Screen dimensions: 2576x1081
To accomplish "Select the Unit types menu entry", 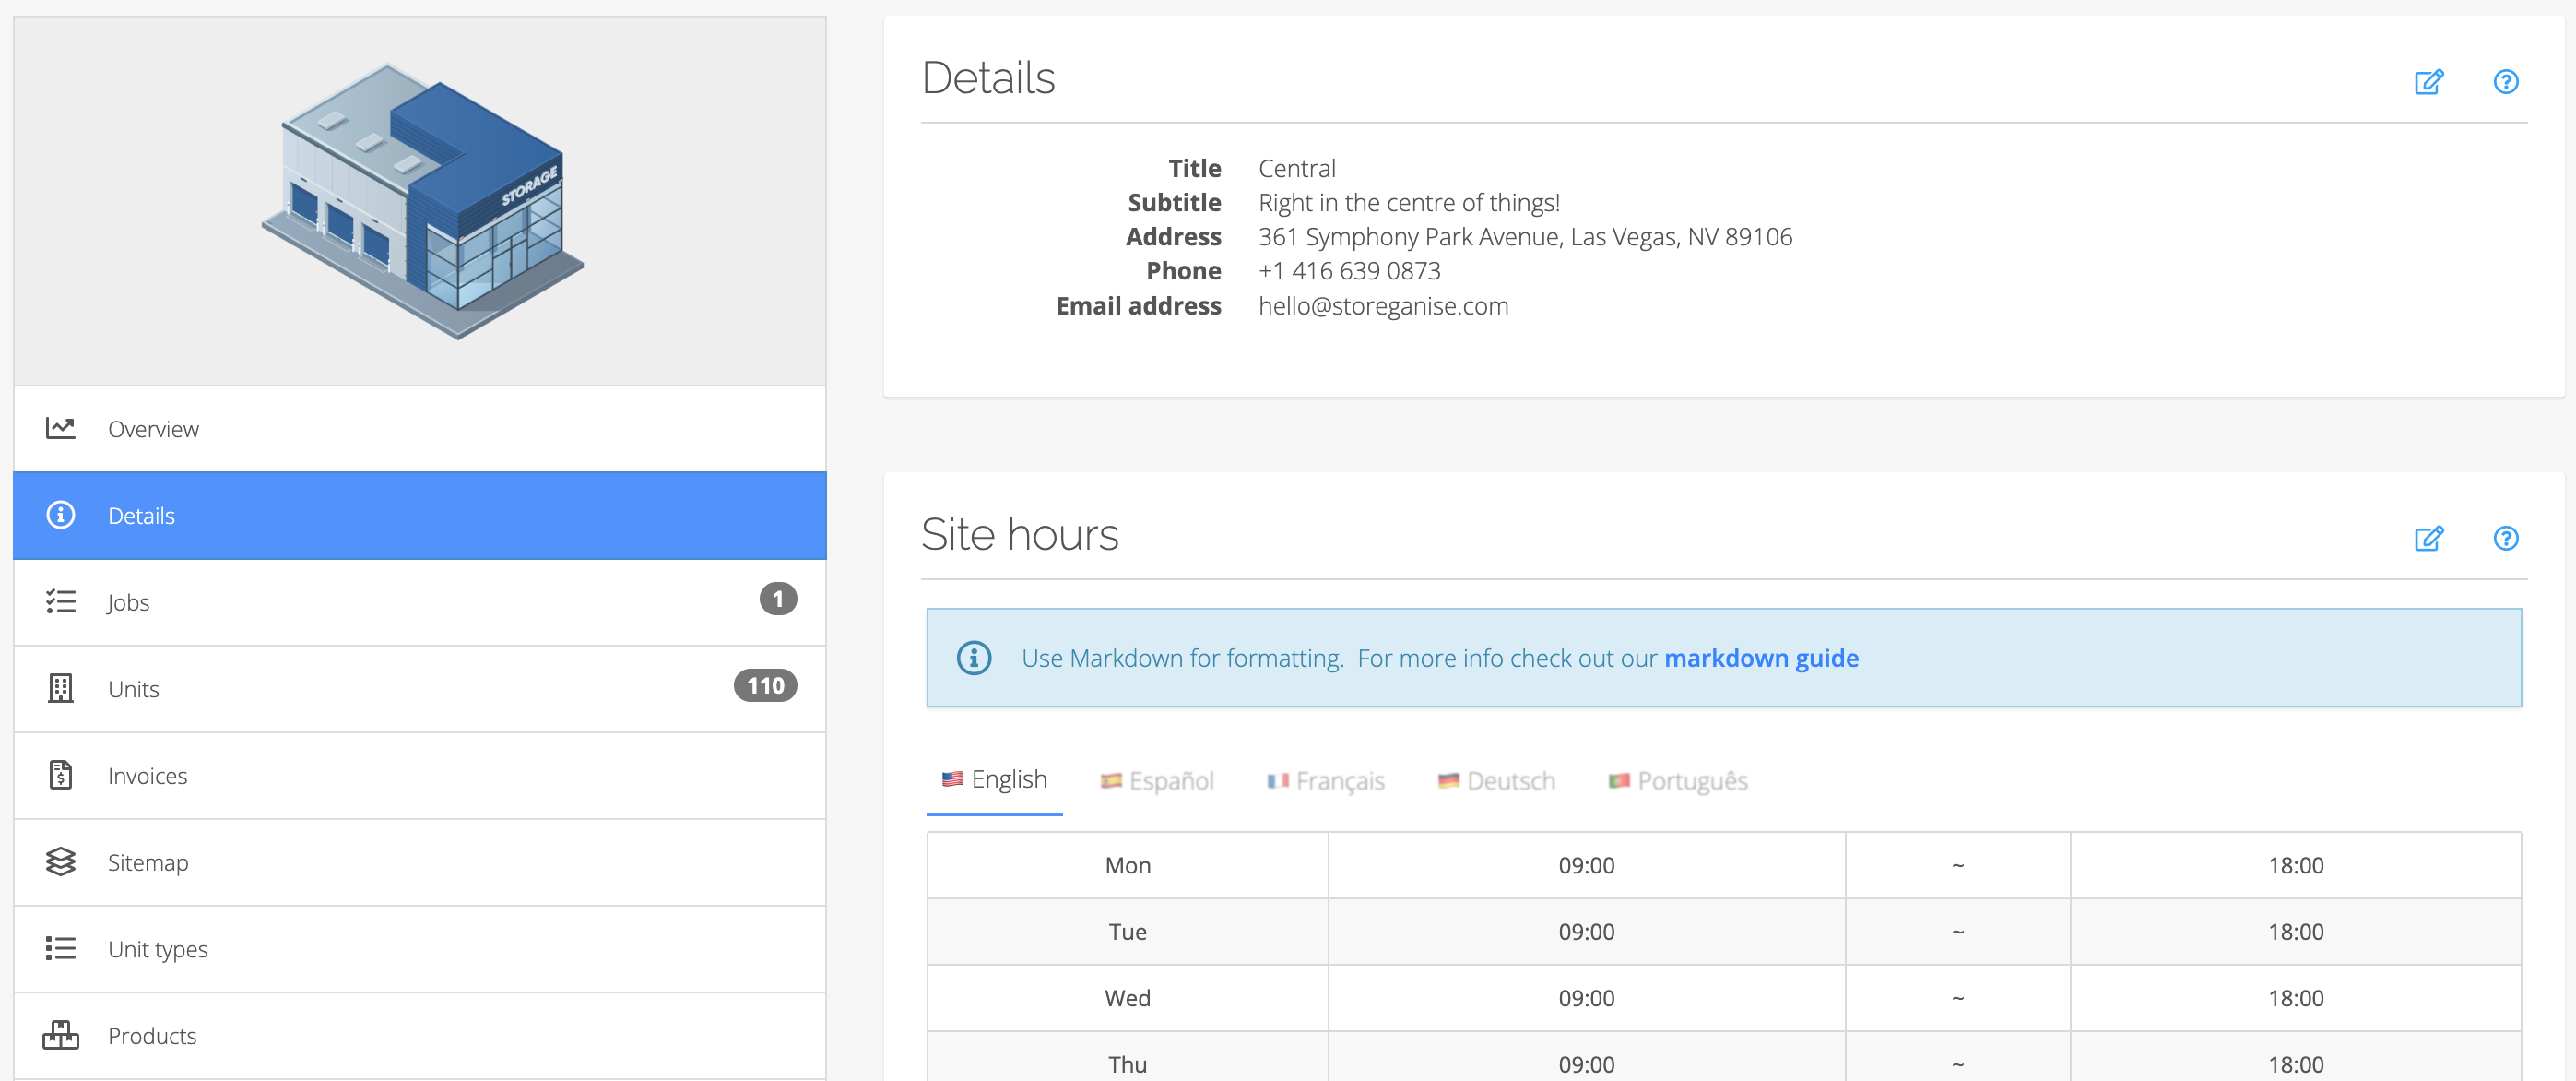I will coord(157,949).
